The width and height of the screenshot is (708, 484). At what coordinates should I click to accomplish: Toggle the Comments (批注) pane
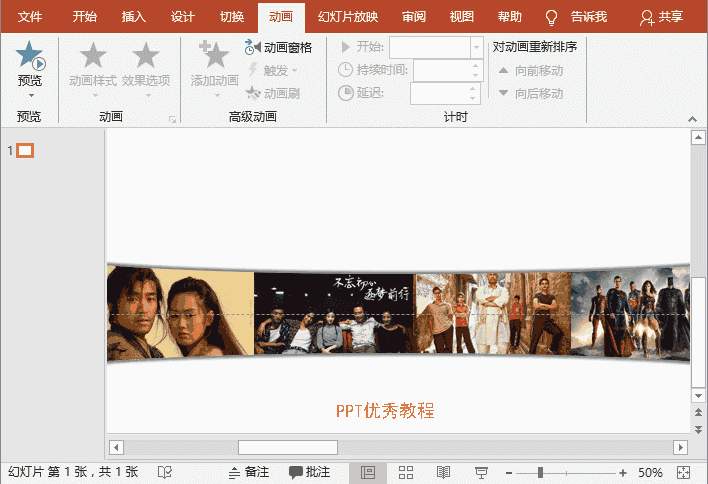[309, 472]
